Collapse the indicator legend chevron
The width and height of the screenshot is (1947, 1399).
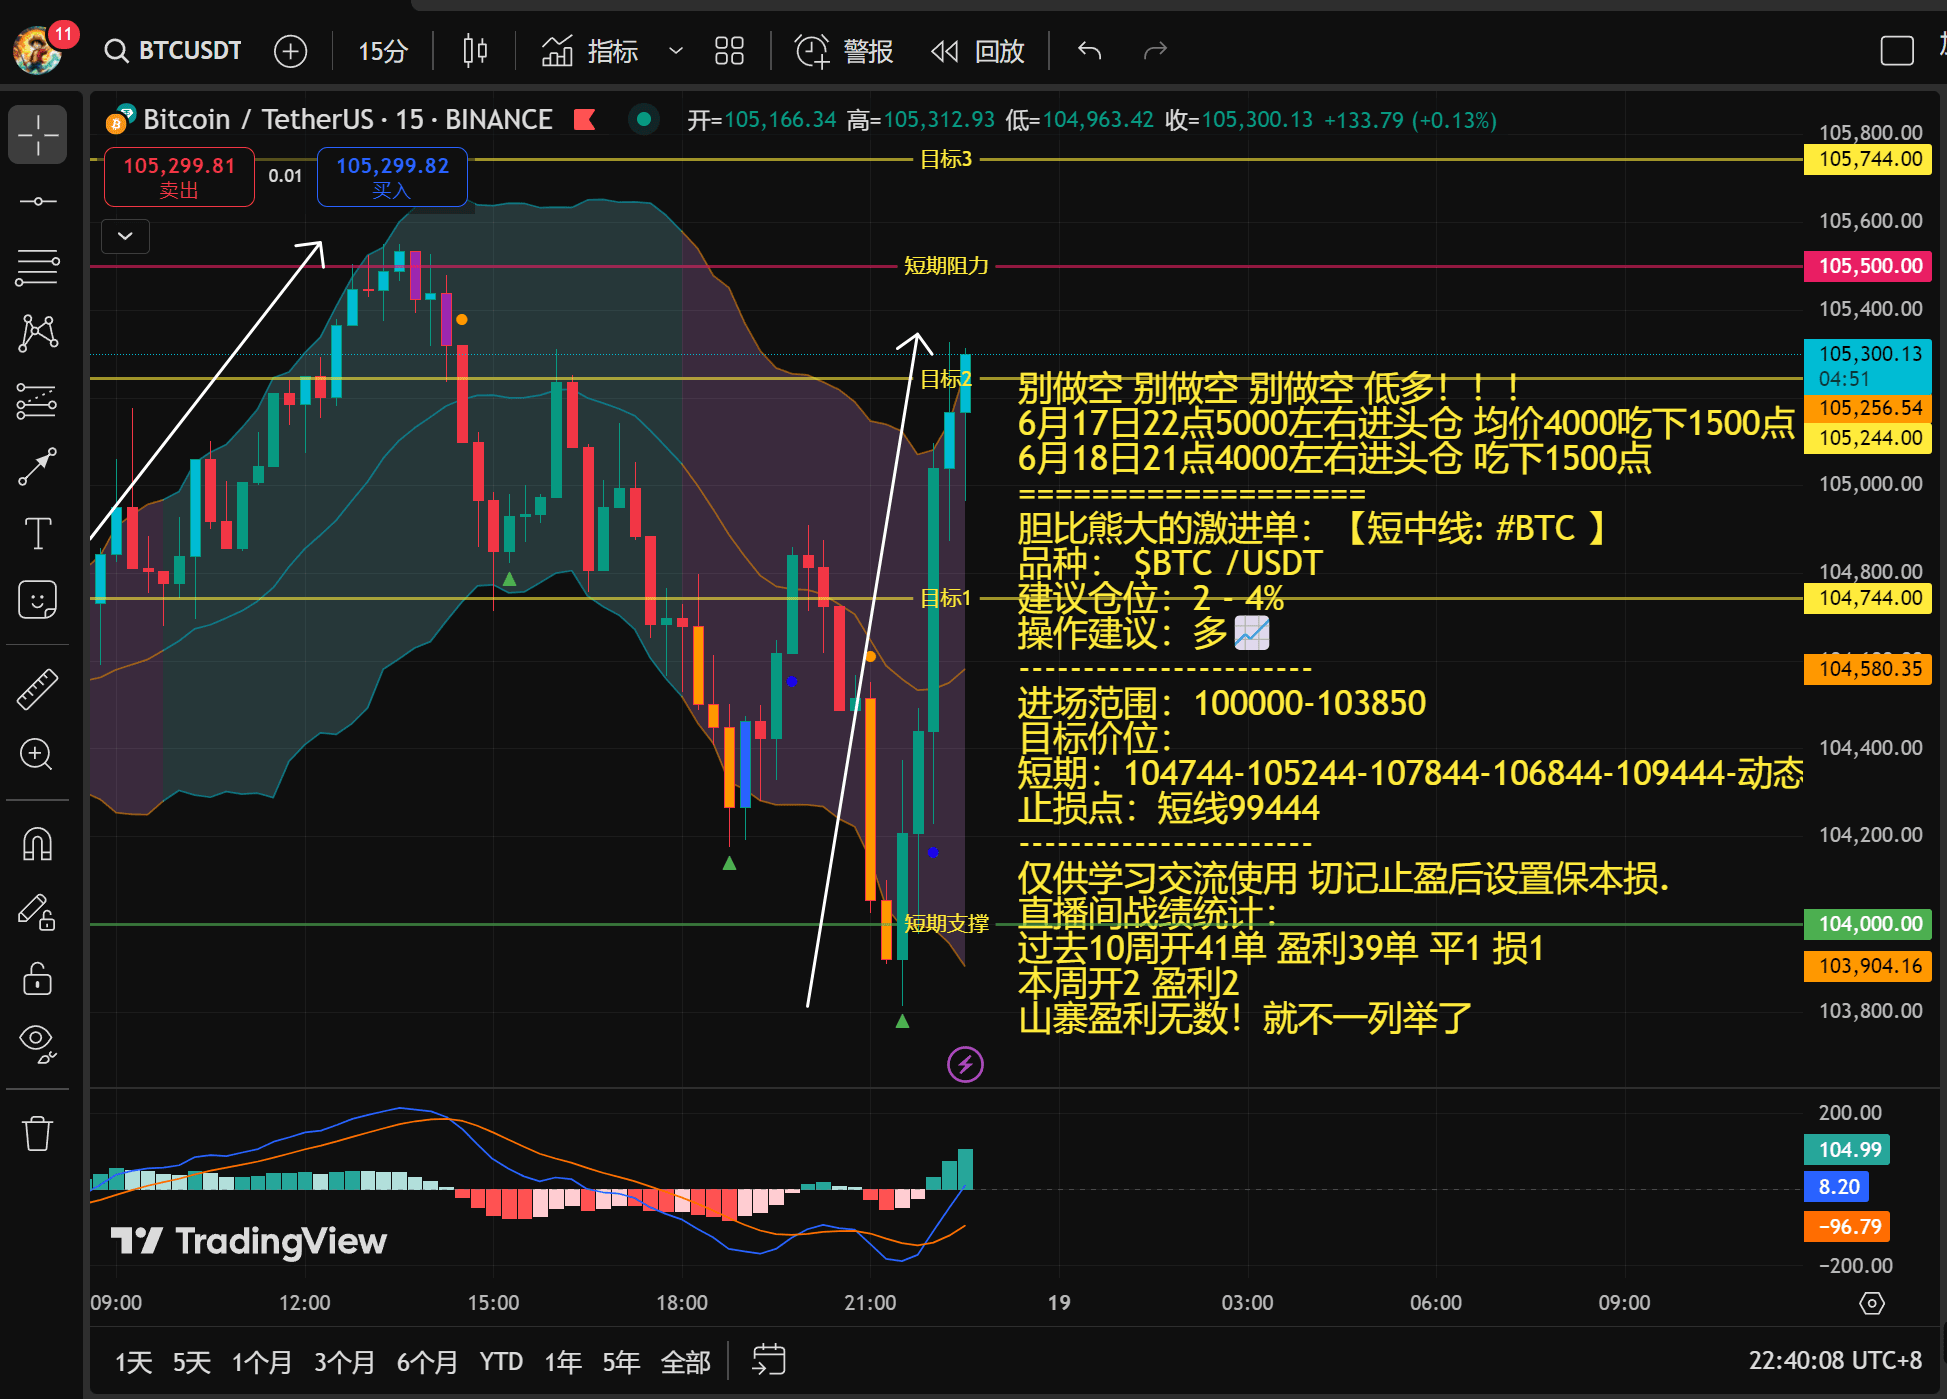tap(125, 237)
